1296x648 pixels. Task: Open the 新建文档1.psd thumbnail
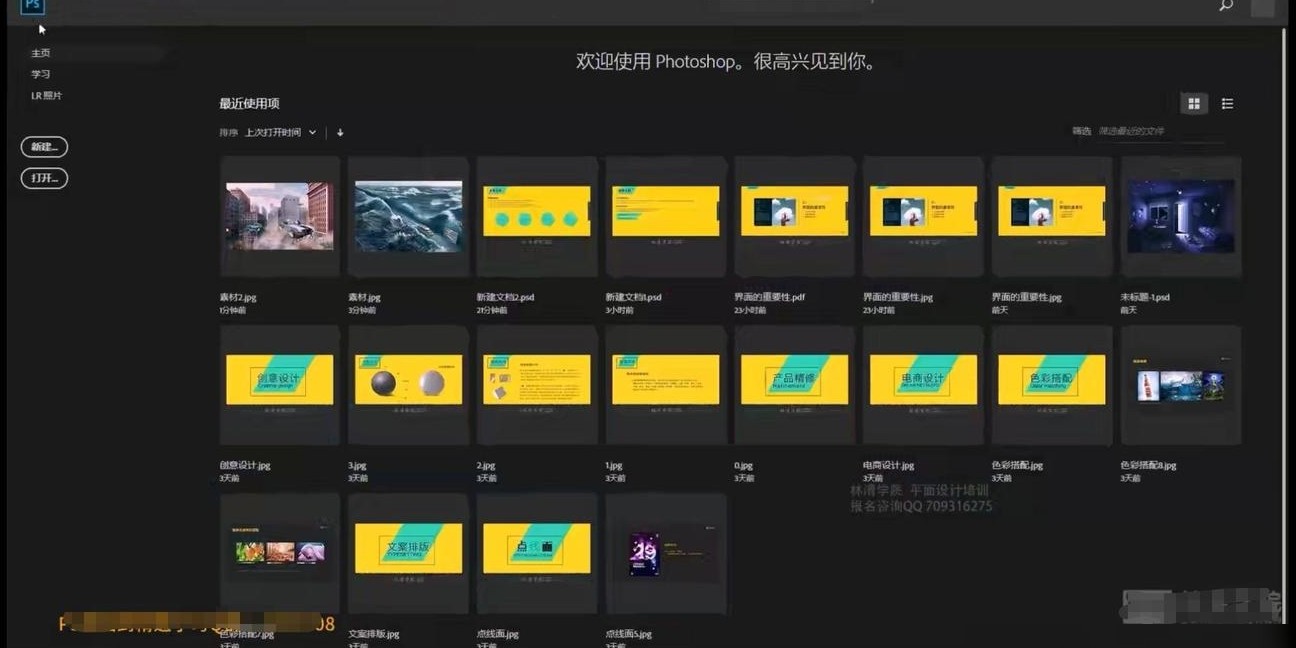pos(666,216)
